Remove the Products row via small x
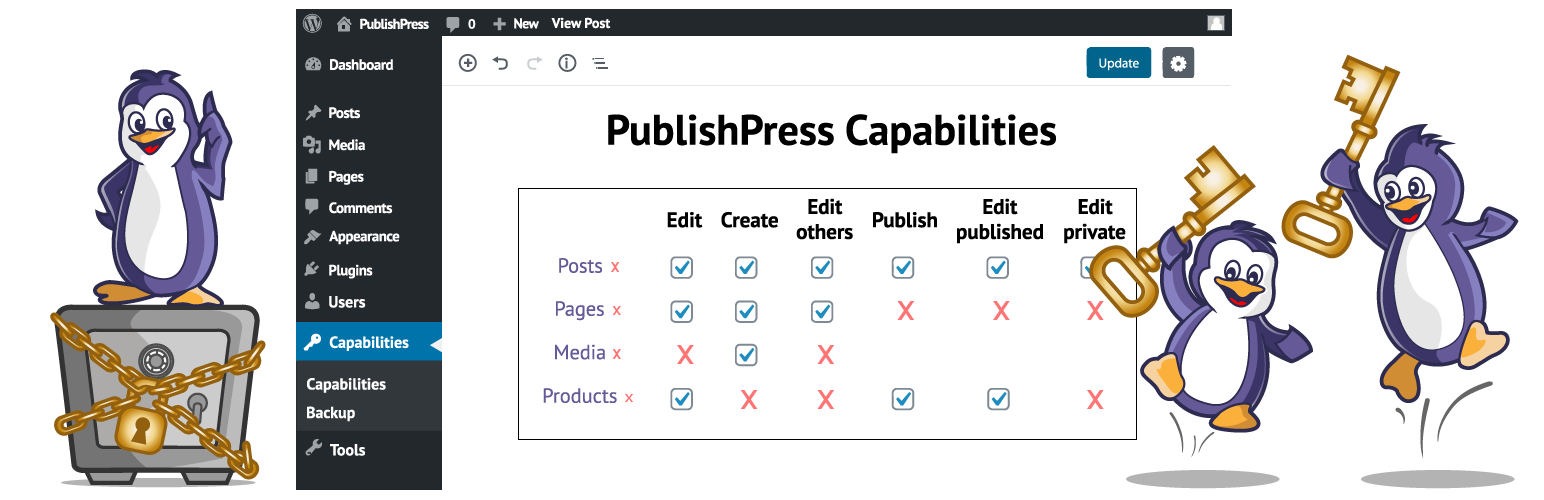Screen dimensions: 1544x500 coord(629,398)
